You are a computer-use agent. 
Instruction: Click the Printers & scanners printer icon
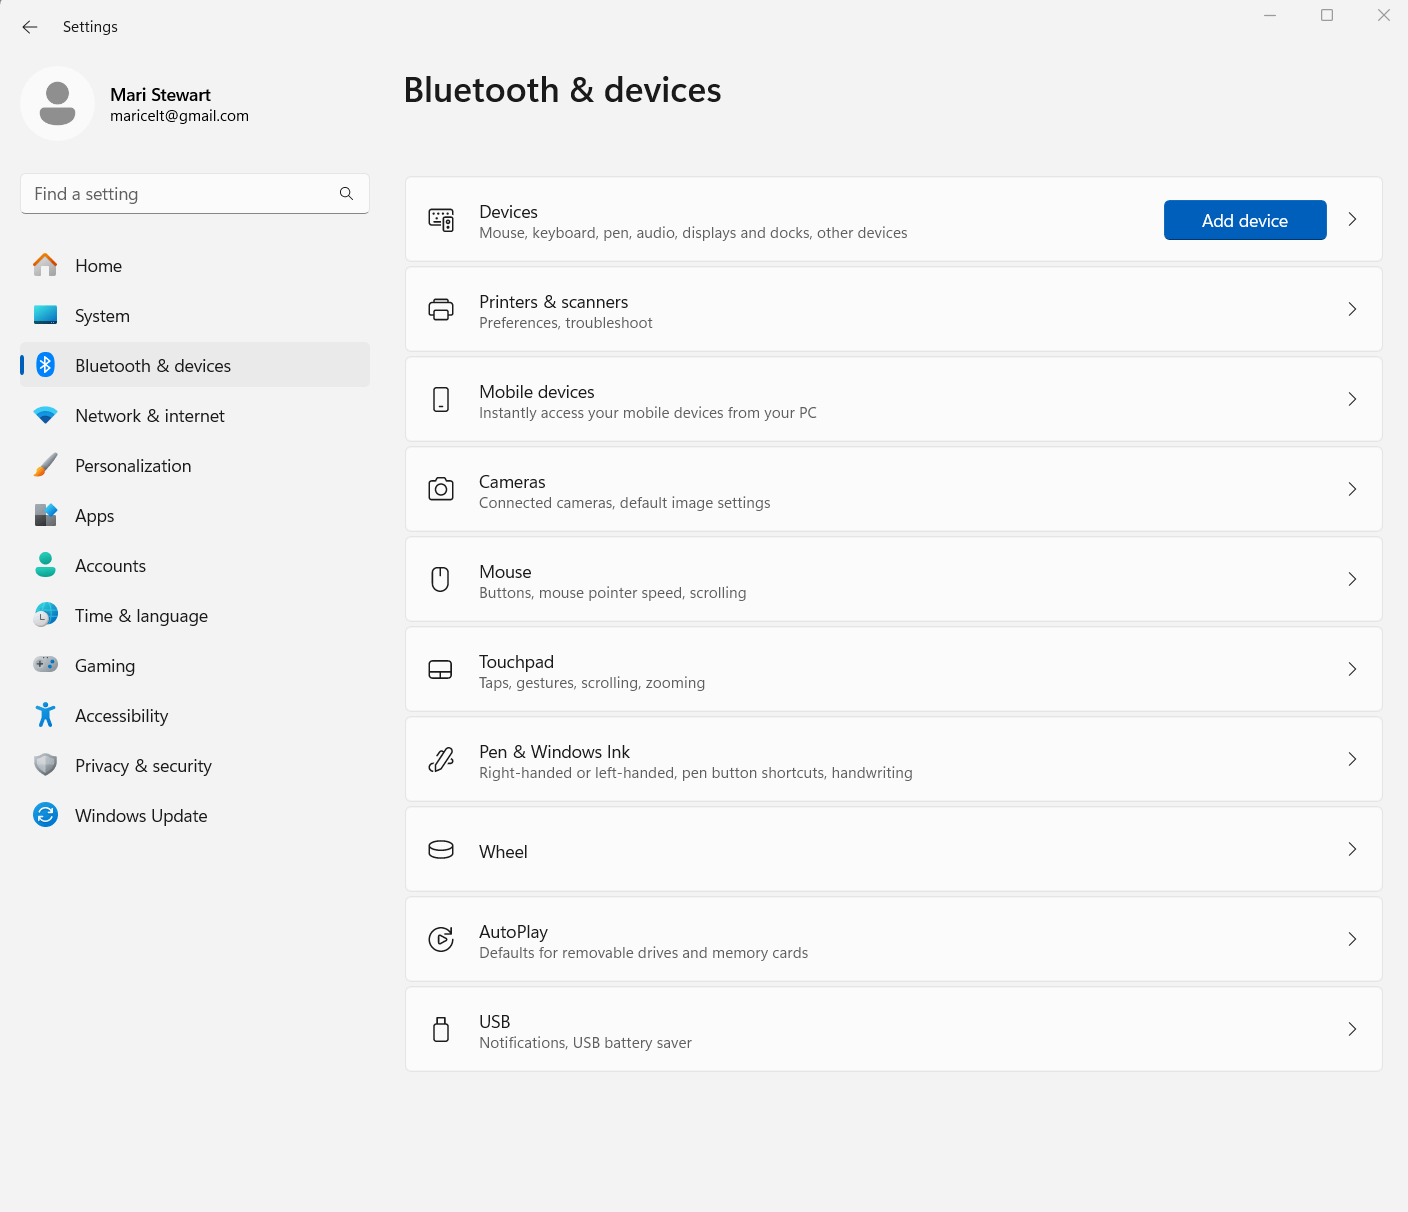(441, 310)
